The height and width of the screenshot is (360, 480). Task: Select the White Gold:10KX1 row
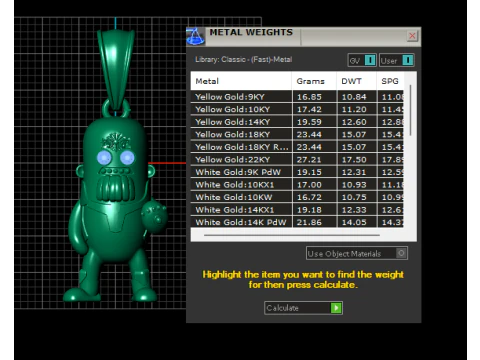pyautogui.click(x=297, y=185)
